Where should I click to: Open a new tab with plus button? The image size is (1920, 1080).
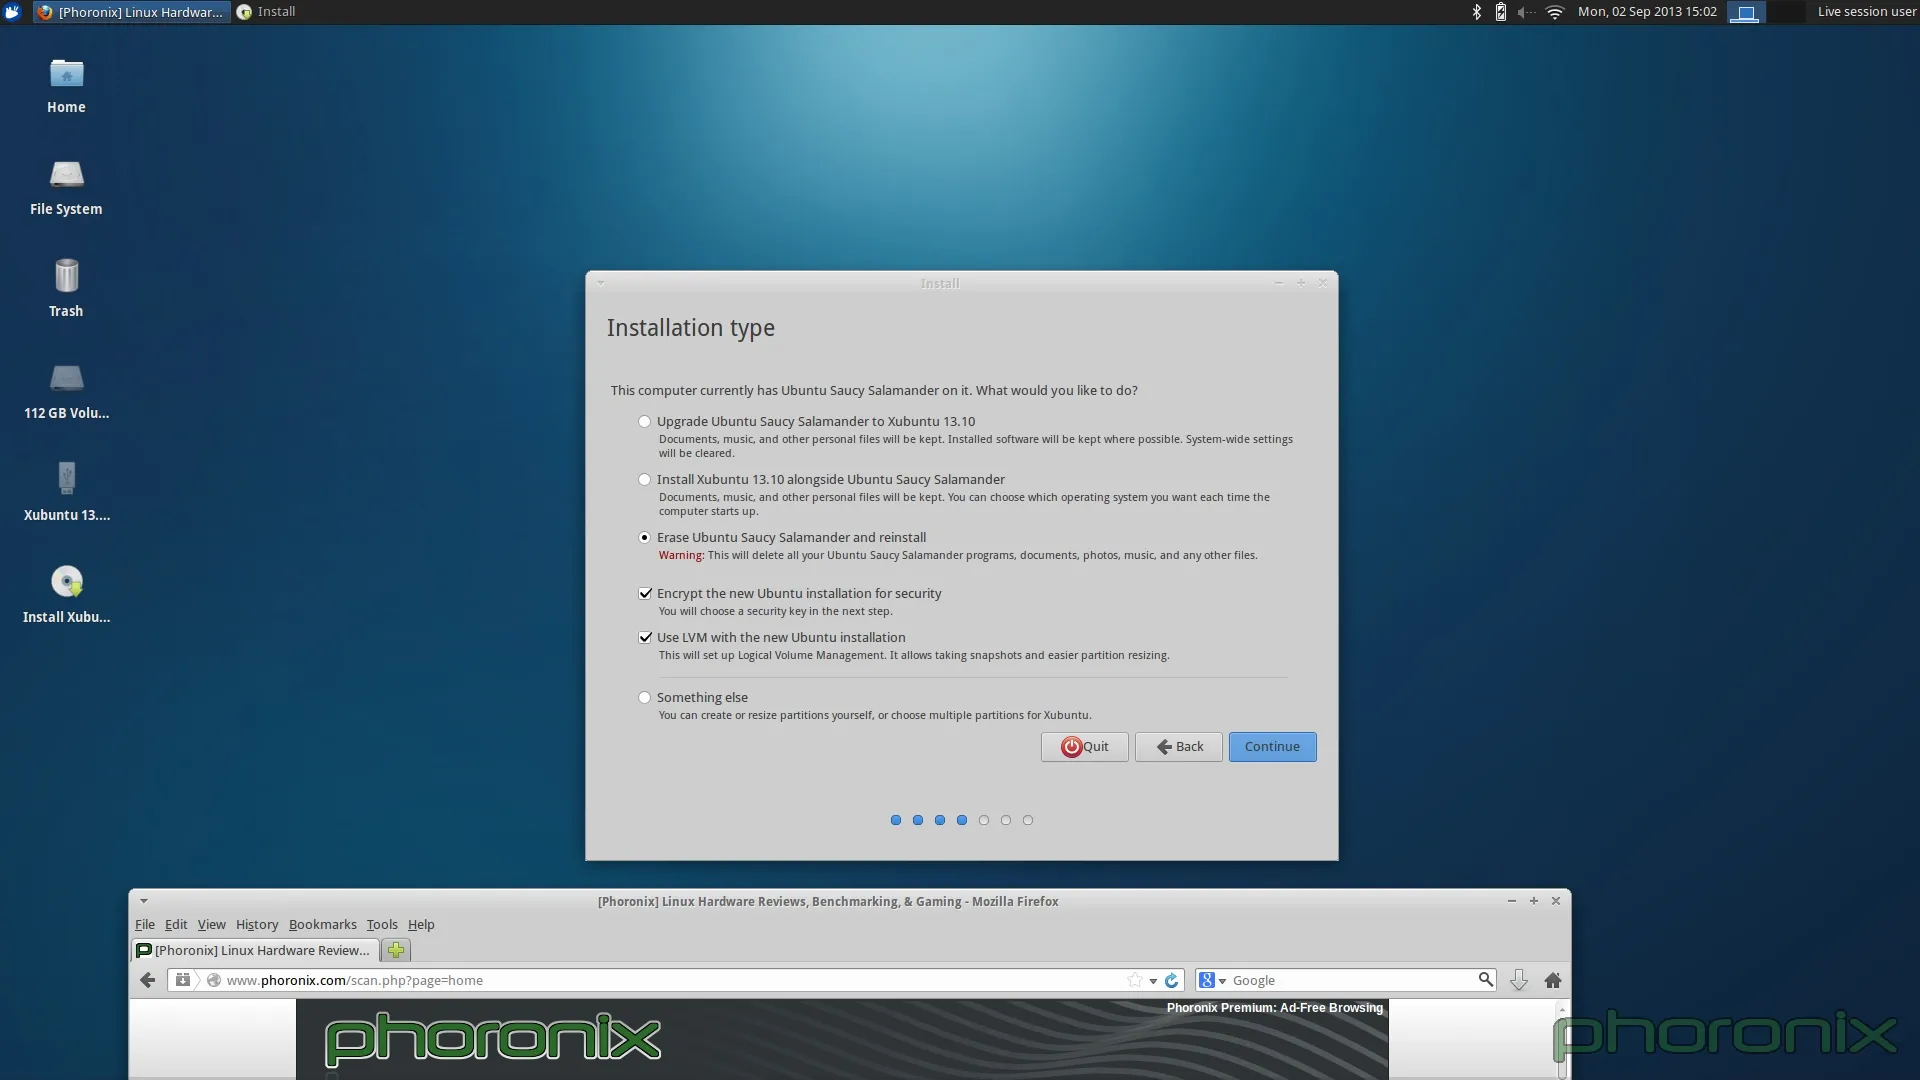click(x=396, y=951)
